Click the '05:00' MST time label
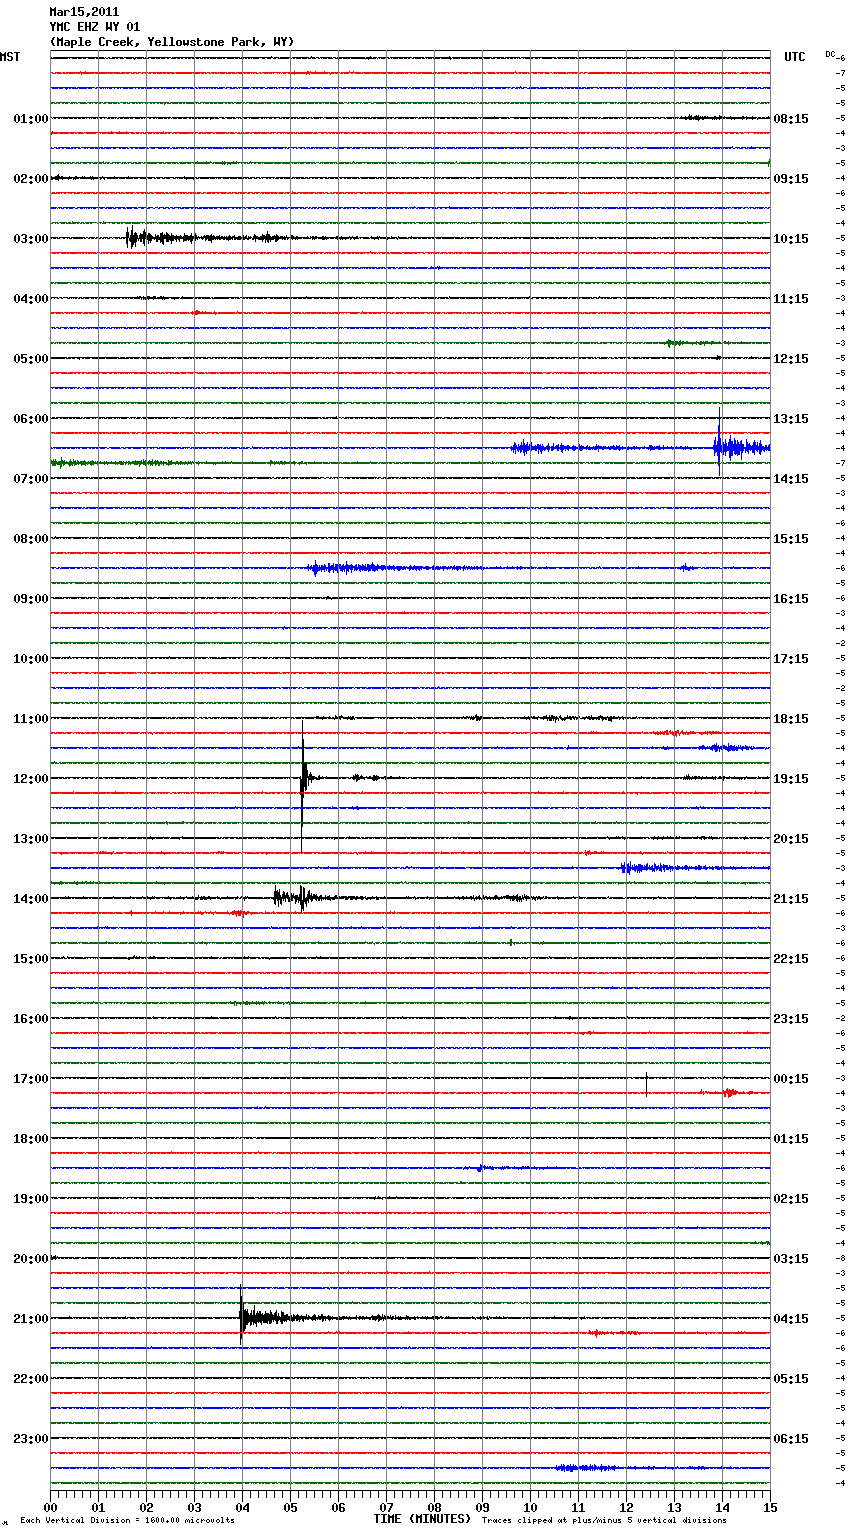Screen dimensions: 850x1534 31,359
